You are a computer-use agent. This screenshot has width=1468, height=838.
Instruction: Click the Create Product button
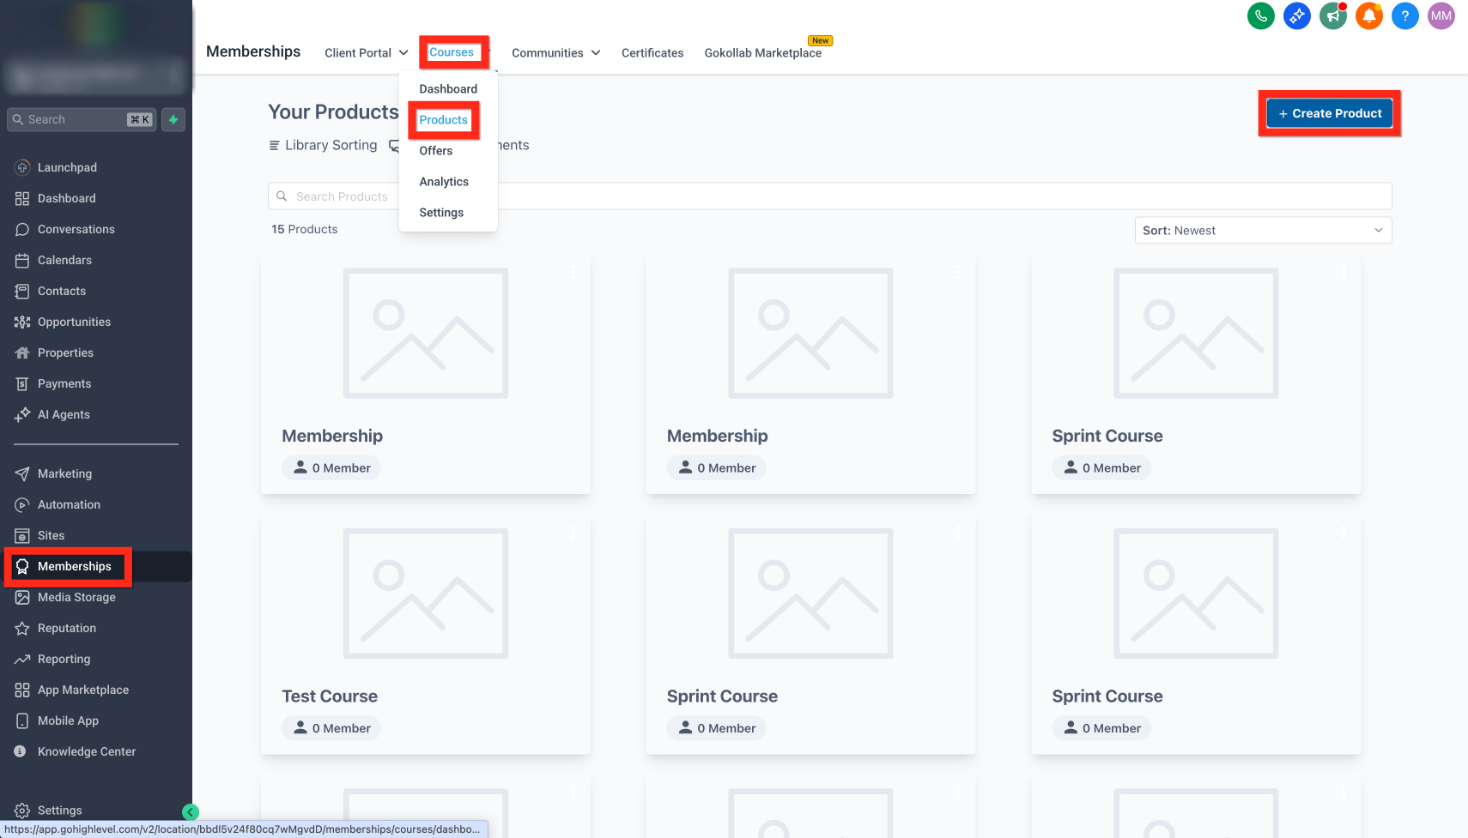[1329, 113]
